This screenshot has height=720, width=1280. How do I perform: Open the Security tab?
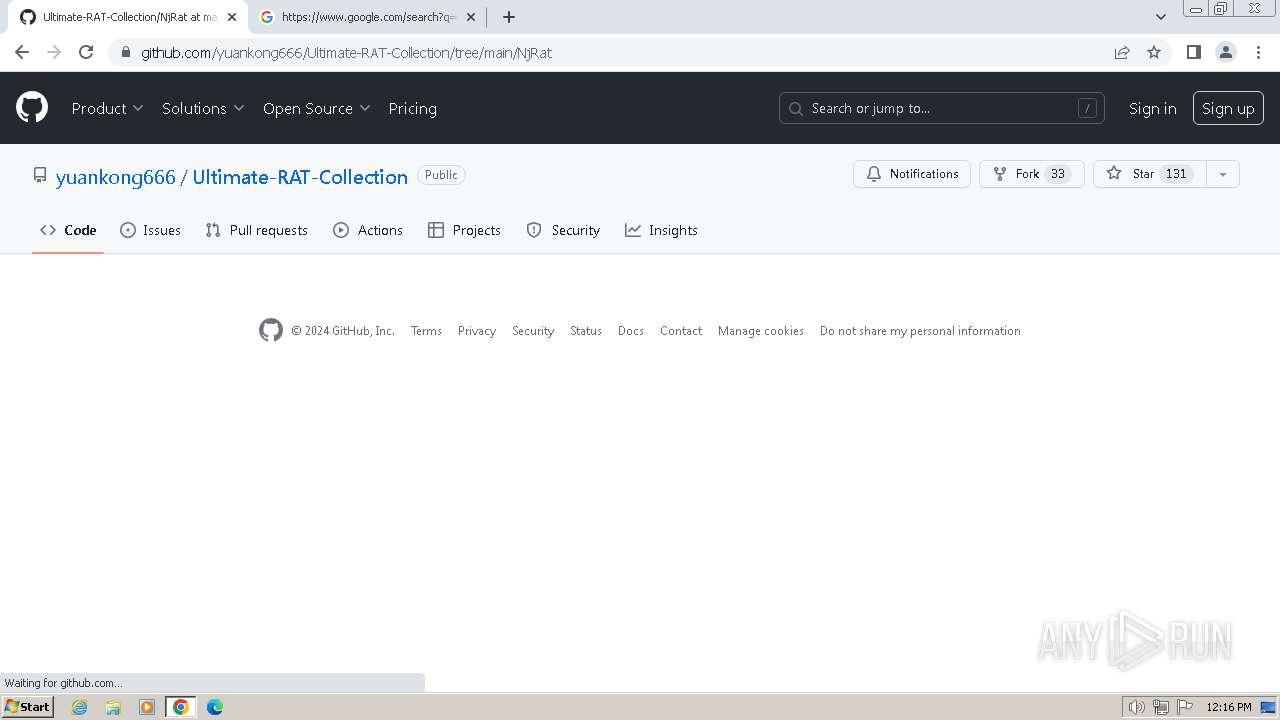point(563,230)
